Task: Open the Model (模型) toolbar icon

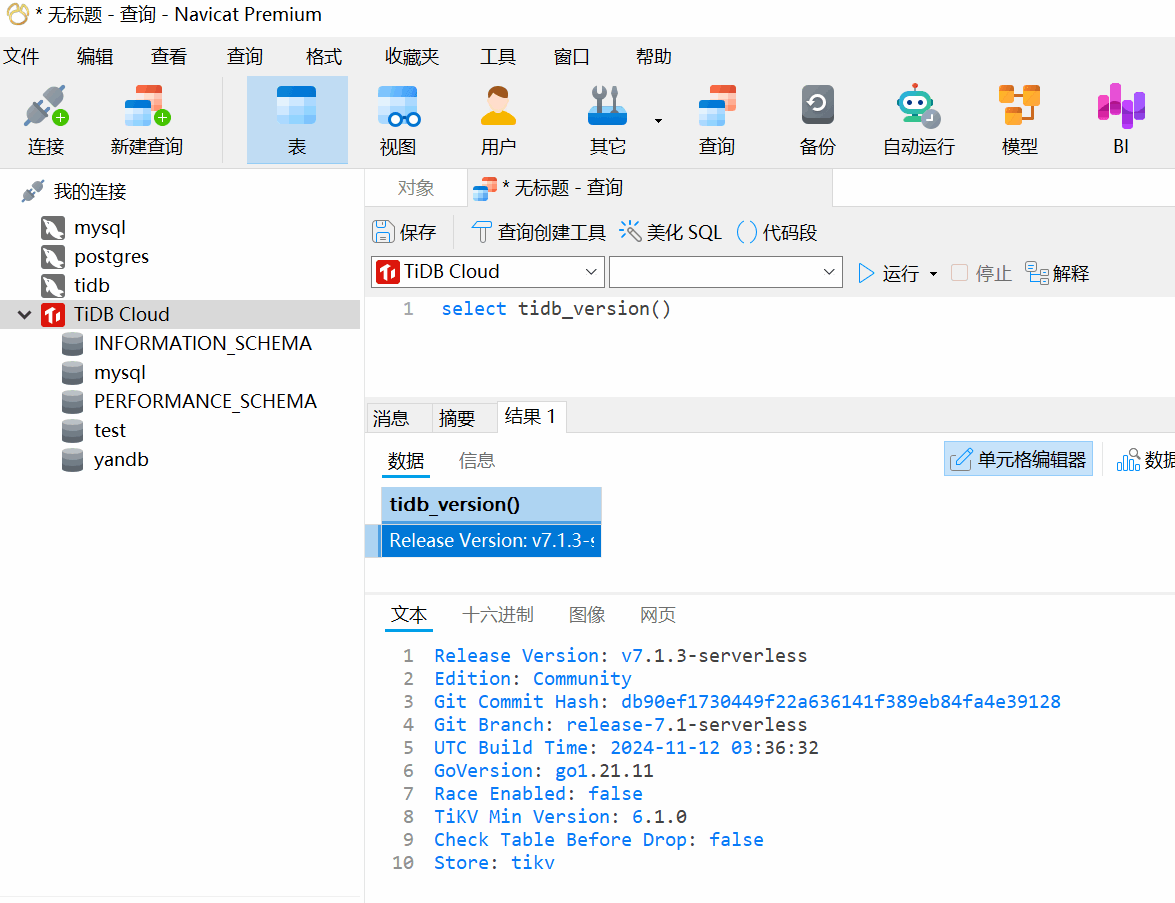Action: click(x=1019, y=120)
